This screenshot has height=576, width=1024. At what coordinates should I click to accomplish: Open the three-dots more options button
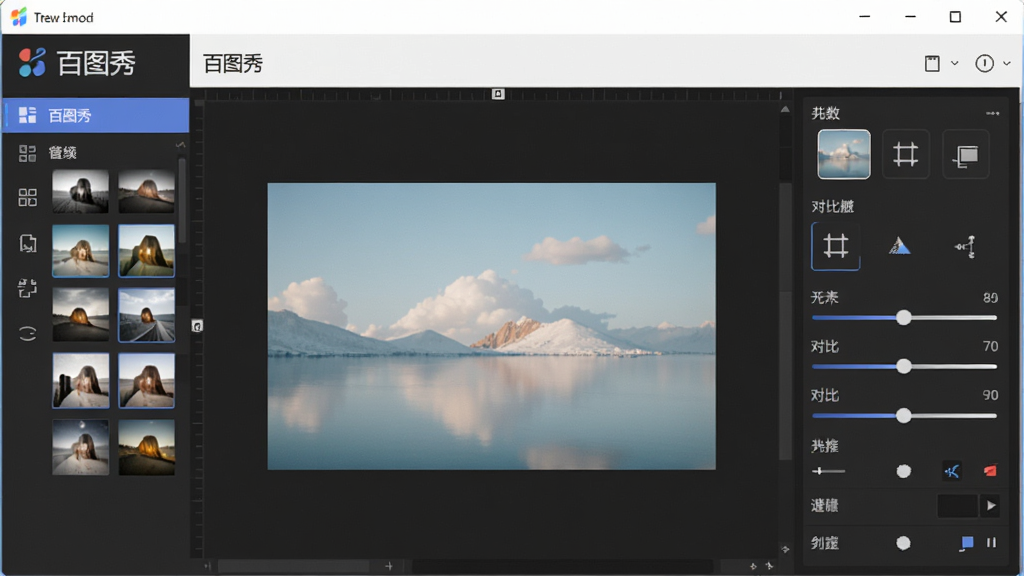click(993, 113)
